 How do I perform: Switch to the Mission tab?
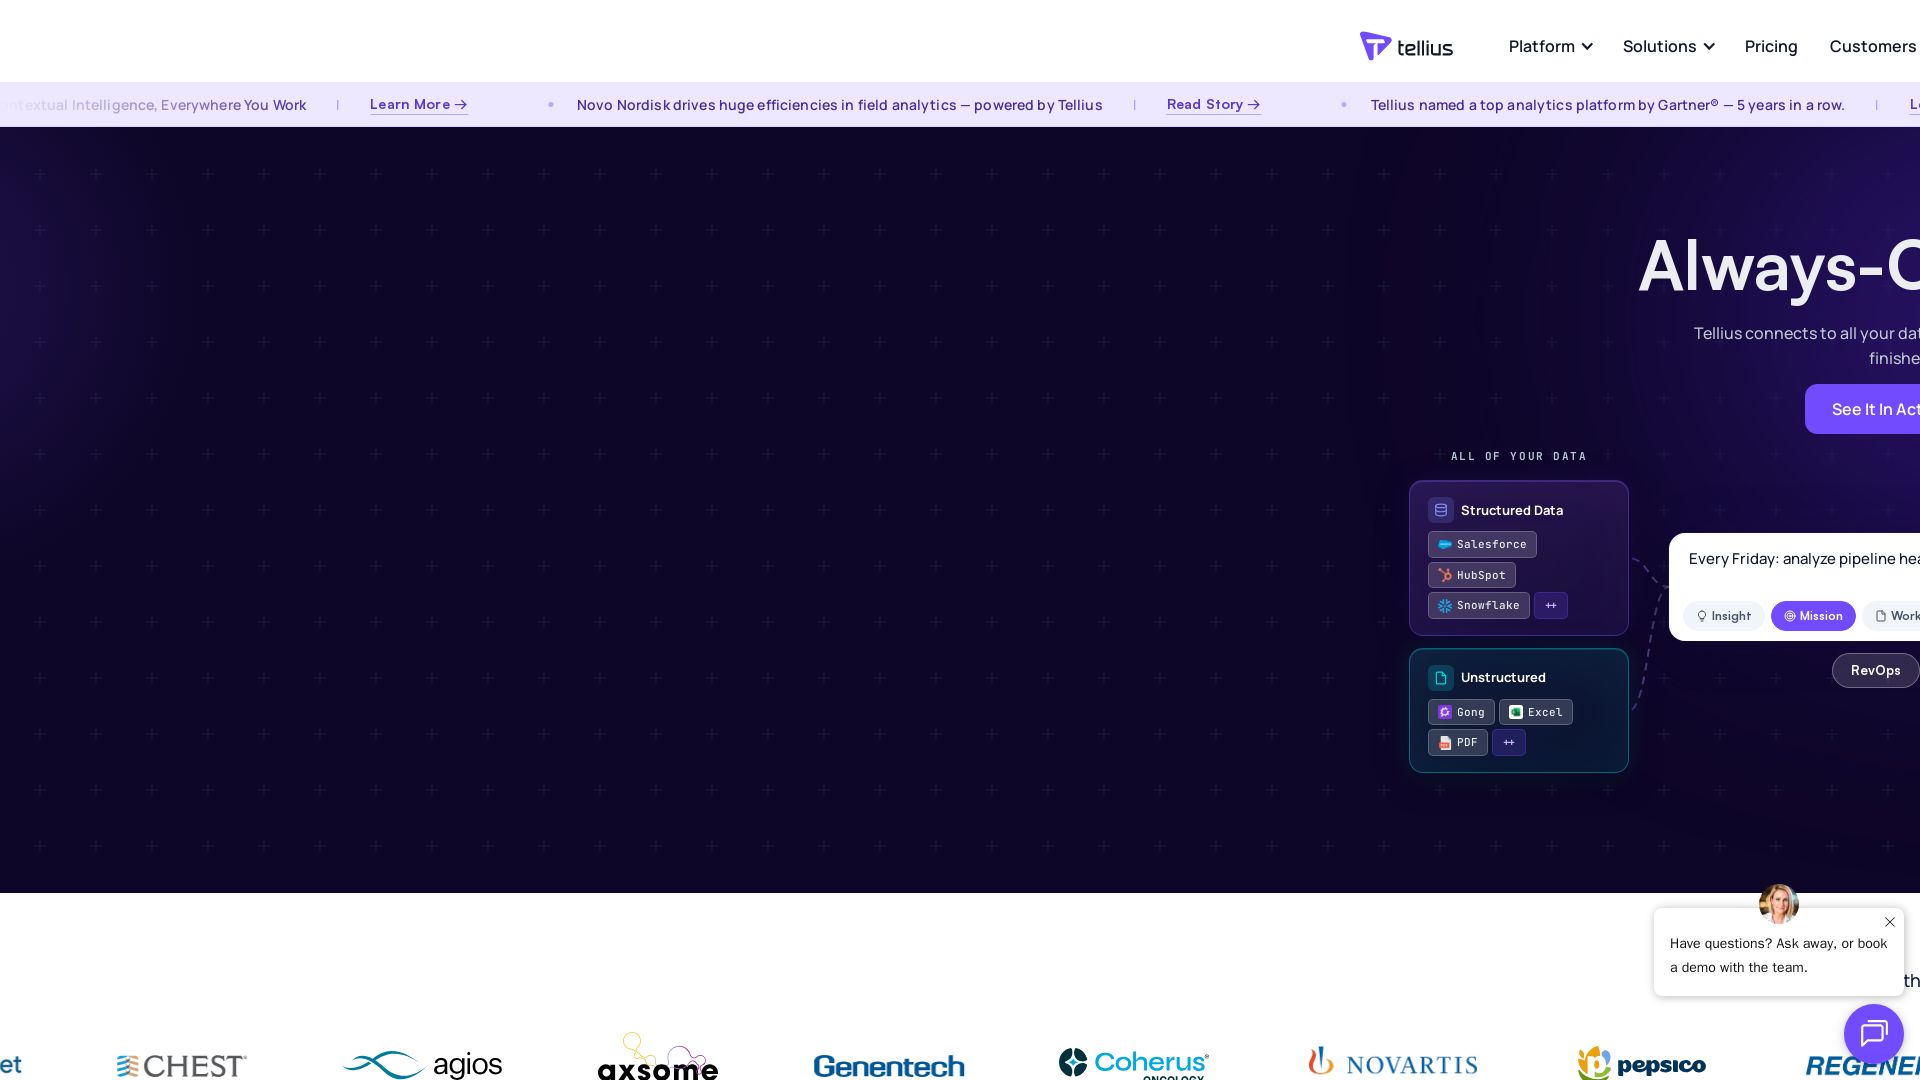tap(1813, 616)
